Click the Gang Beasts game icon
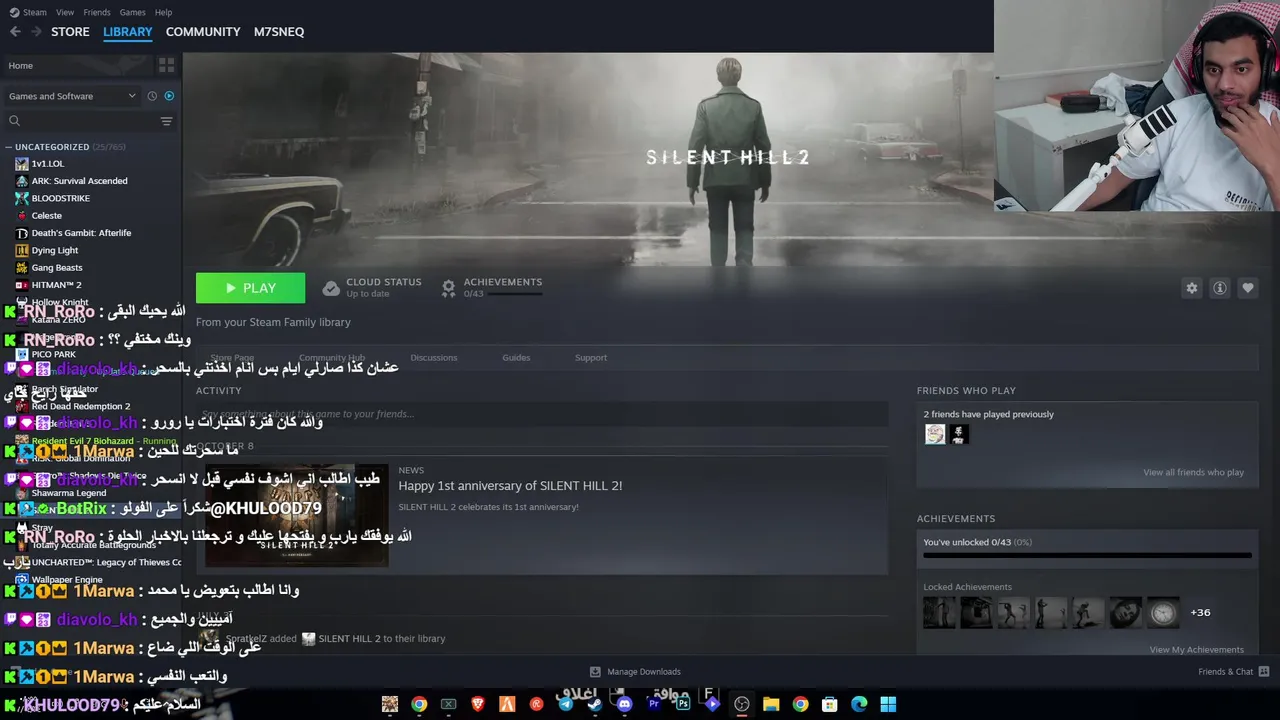1280x720 pixels. click(22, 267)
